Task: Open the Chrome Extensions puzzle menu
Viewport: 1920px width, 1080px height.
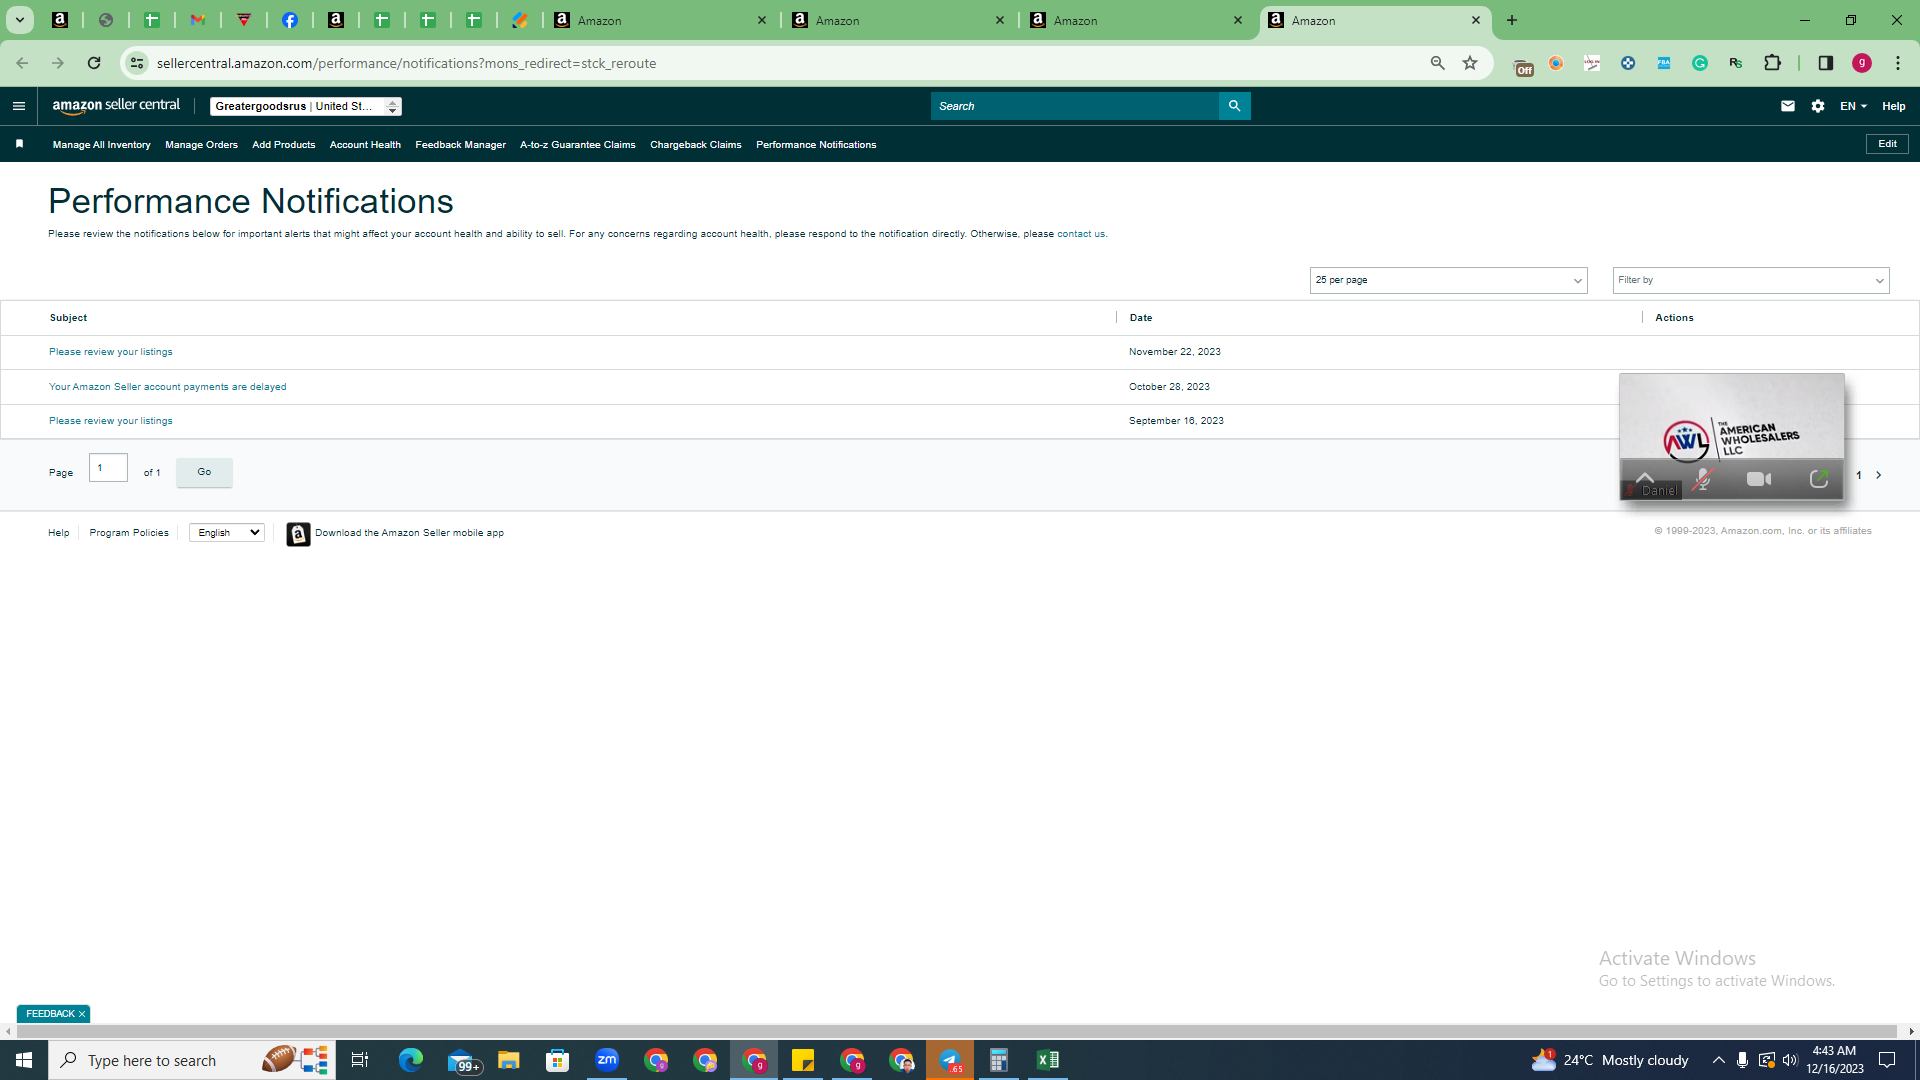Action: tap(1773, 63)
